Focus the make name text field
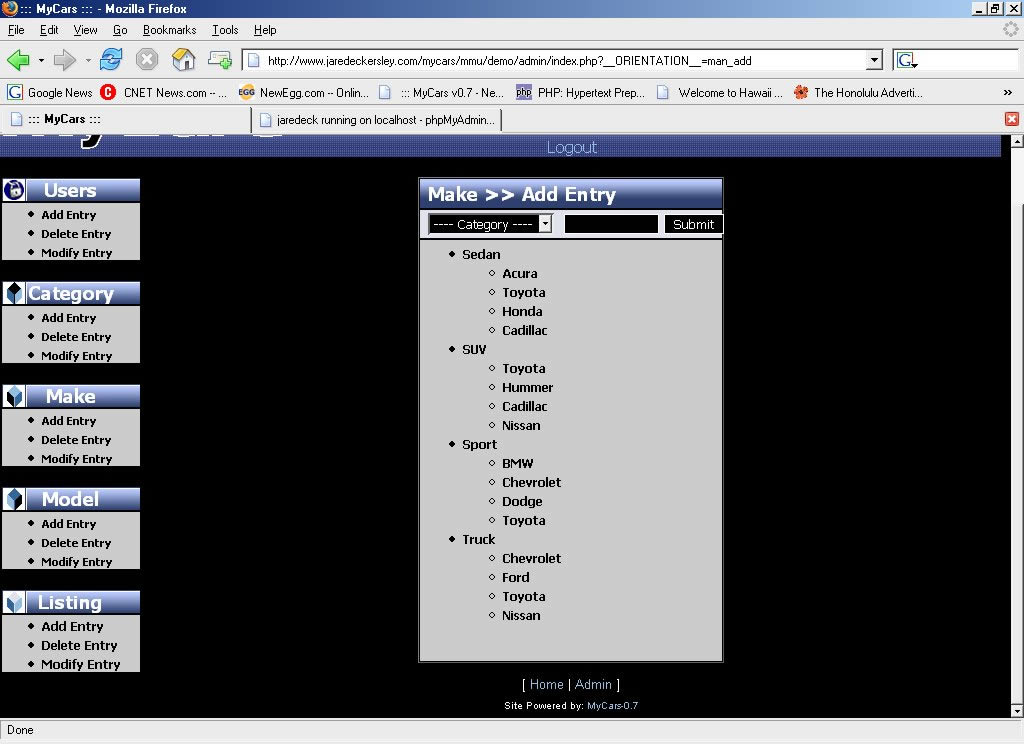Viewport: 1024px width, 744px height. pyautogui.click(x=611, y=224)
